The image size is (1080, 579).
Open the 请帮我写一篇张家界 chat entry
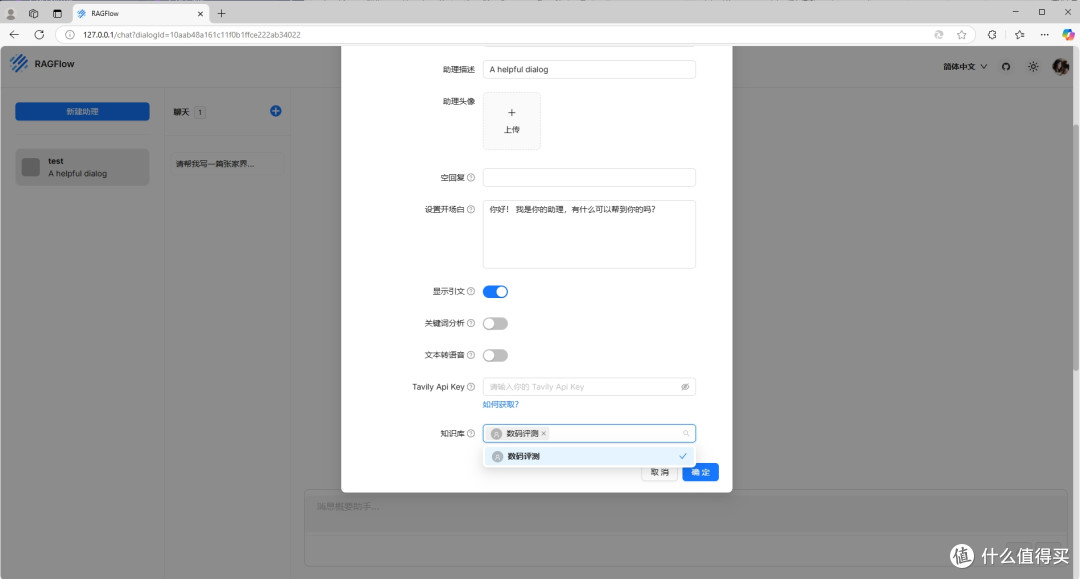tap(227, 164)
